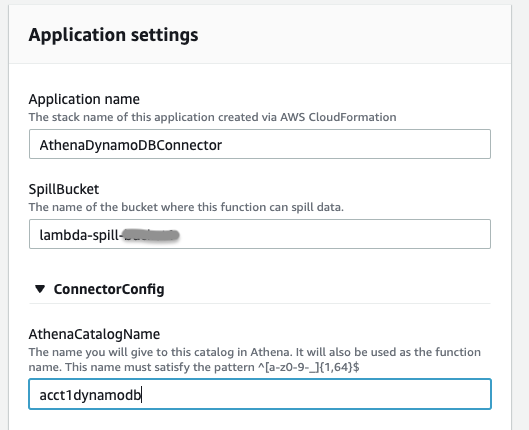Focus the Application name input field

260,144
